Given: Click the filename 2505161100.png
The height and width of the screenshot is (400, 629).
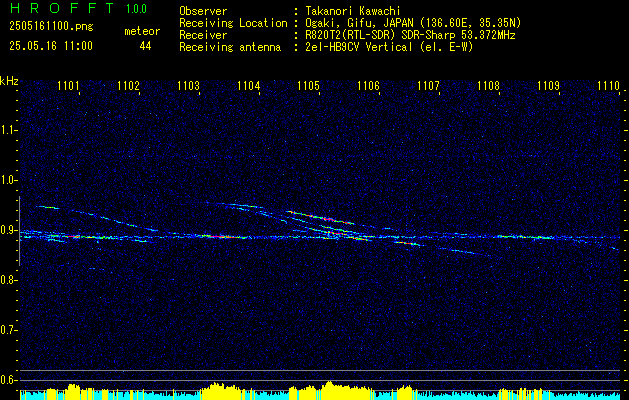Looking at the screenshot, I should coord(51,27).
